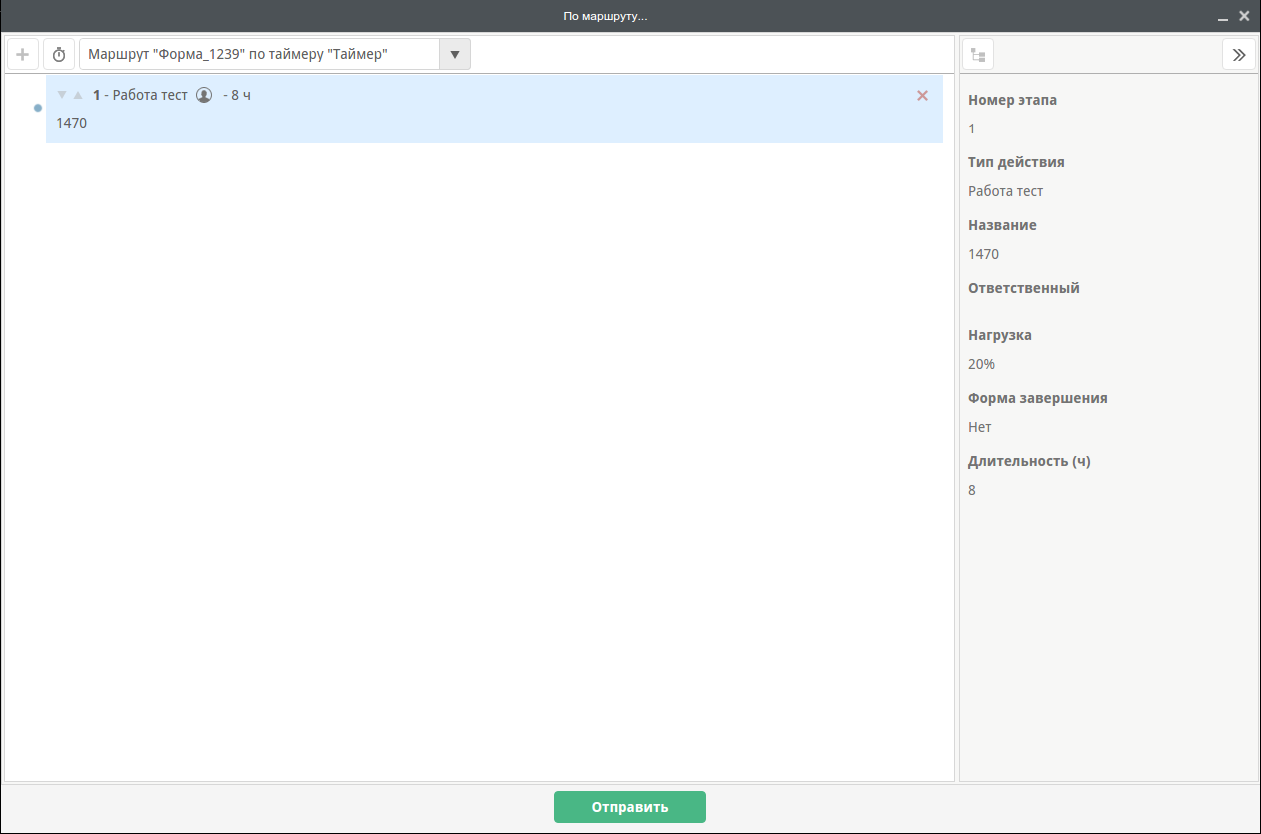
Task: Click the Нагрузка label
Action: click(1000, 335)
